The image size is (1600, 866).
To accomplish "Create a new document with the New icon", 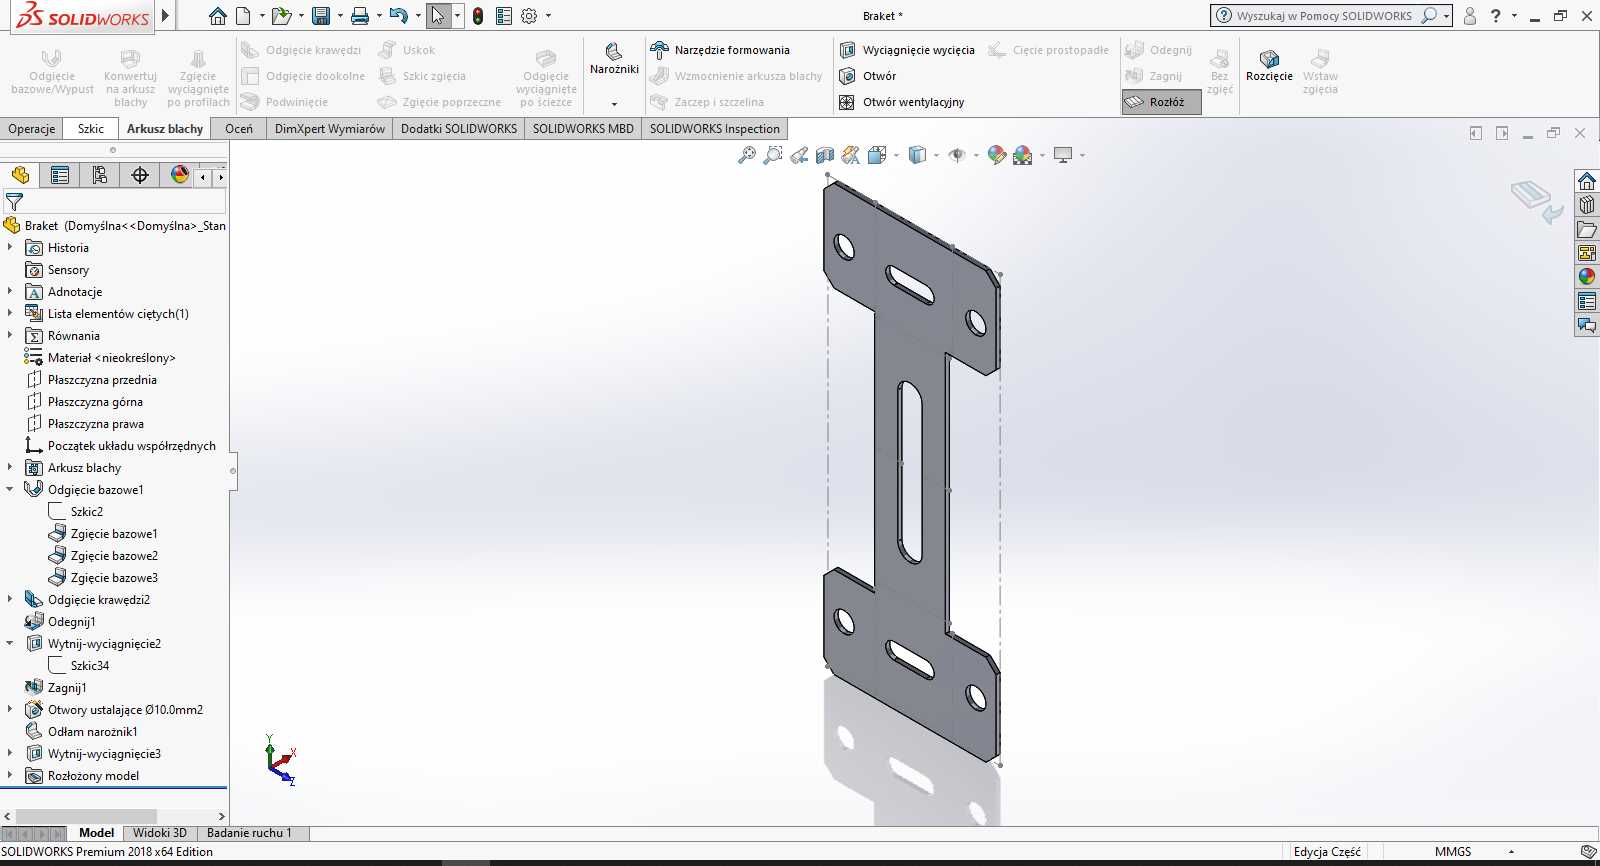I will coord(243,16).
